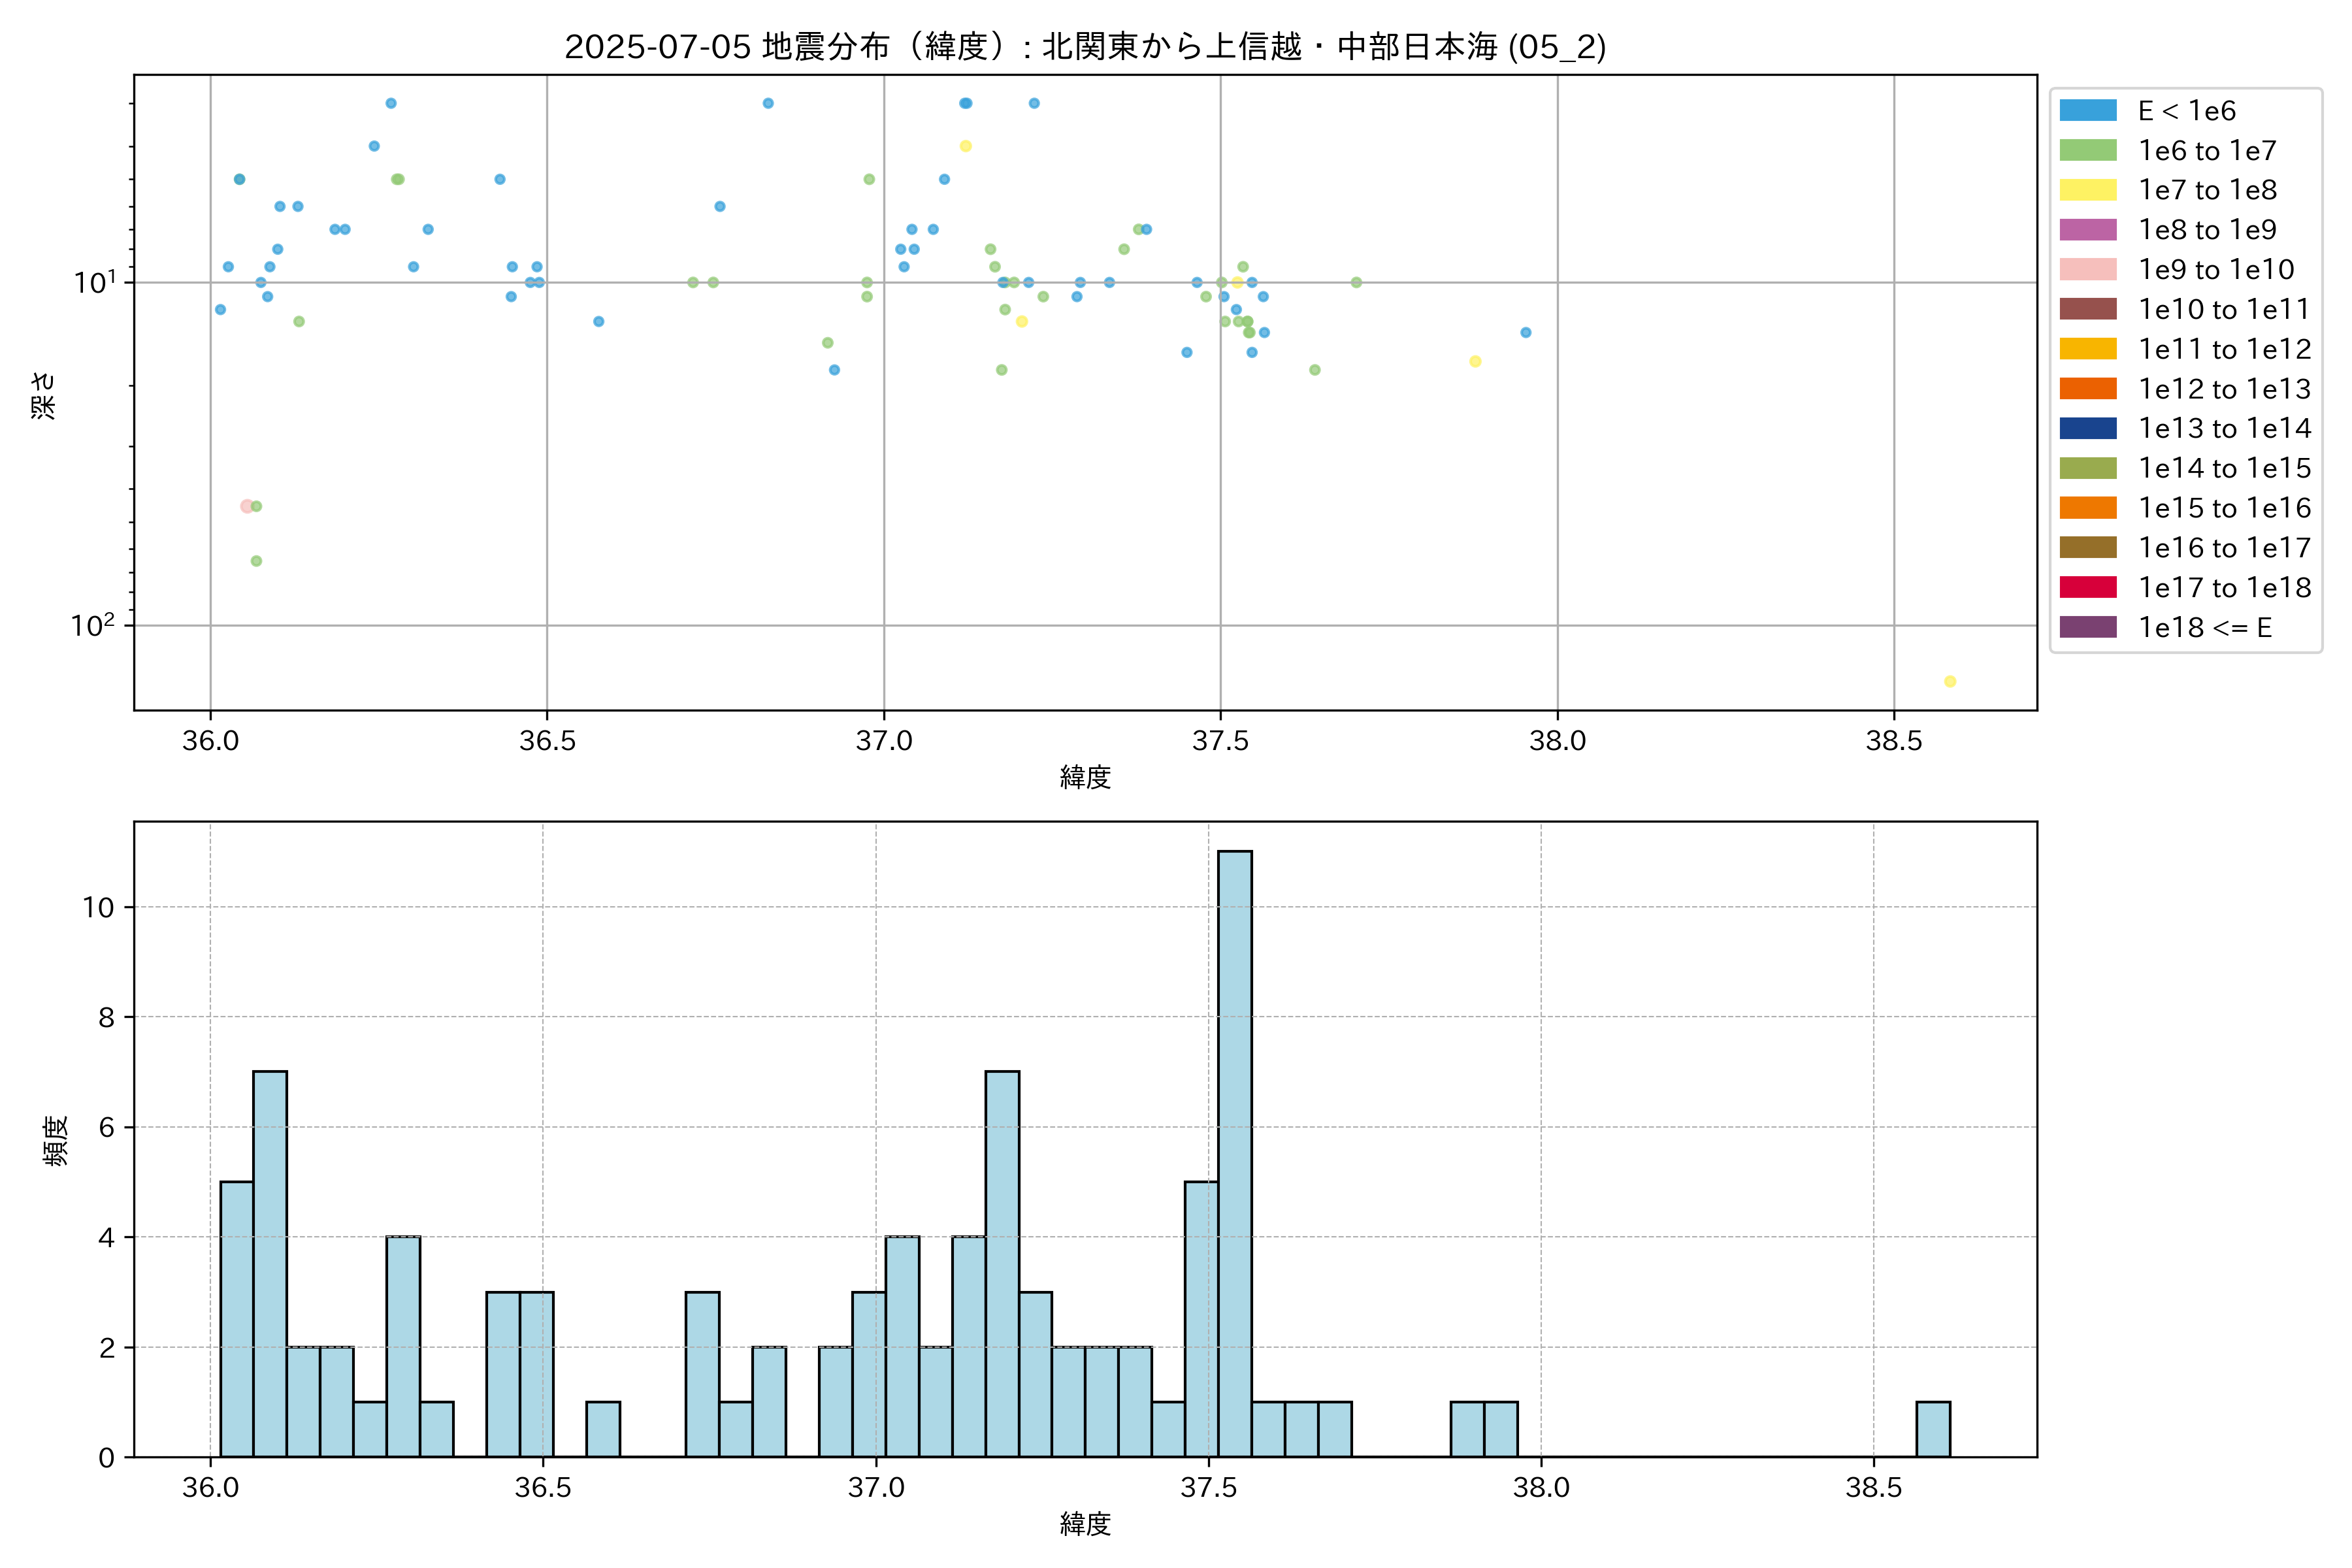Screen dimensions: 2352x1568
Task: Click the purple 1e8 to 1e9 swatch
Action: tap(2087, 230)
